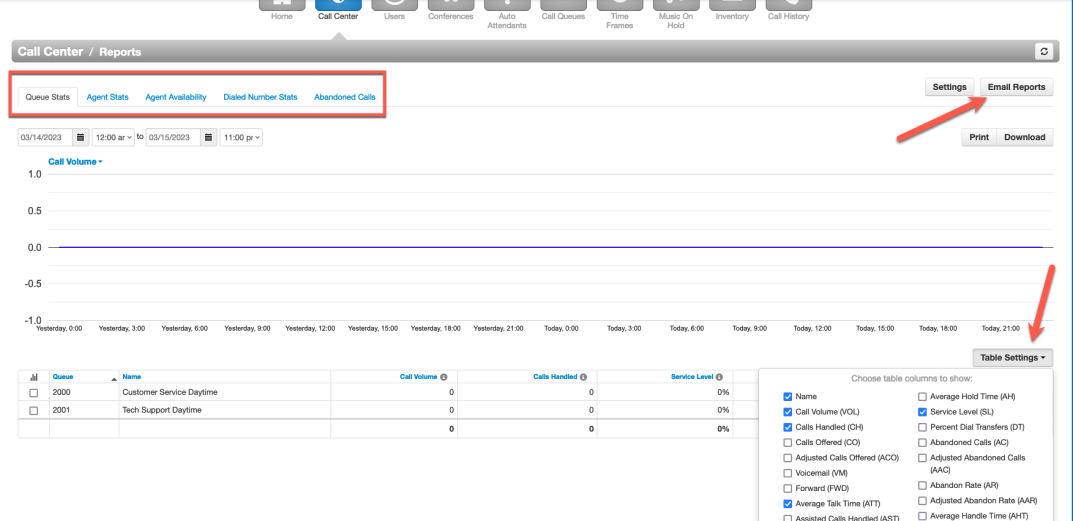Viewport: 1073px width, 521px height.
Task: Enable Percent Dial Transfers (DT) column
Action: 922,427
